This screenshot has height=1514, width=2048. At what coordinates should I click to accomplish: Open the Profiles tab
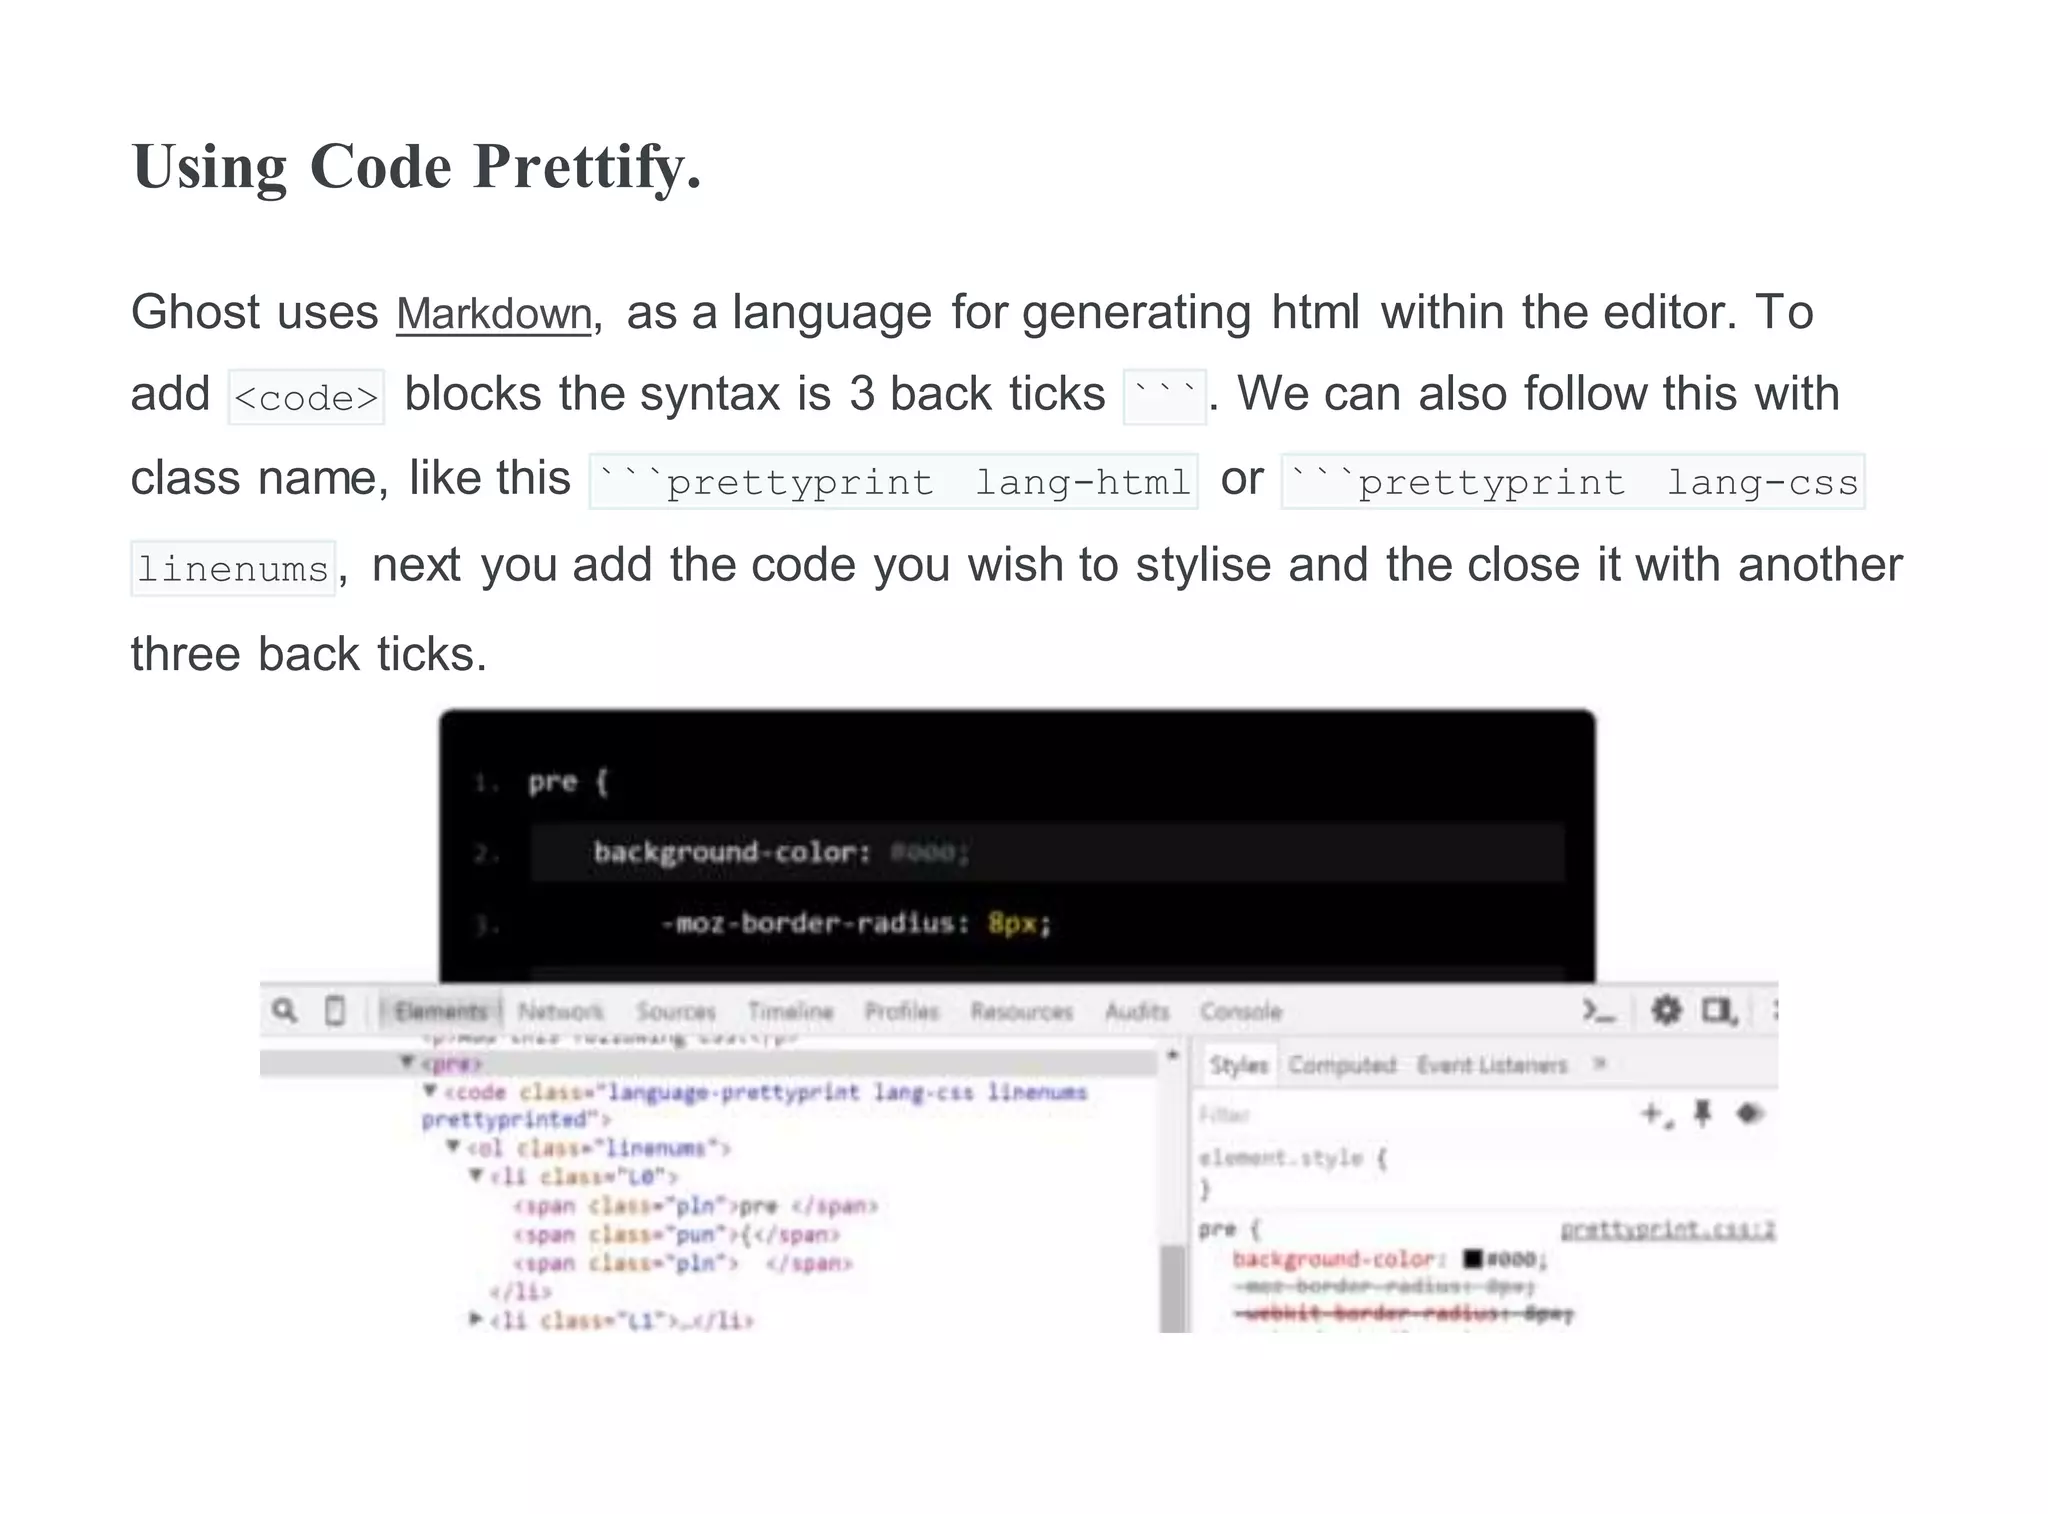[x=902, y=1012]
